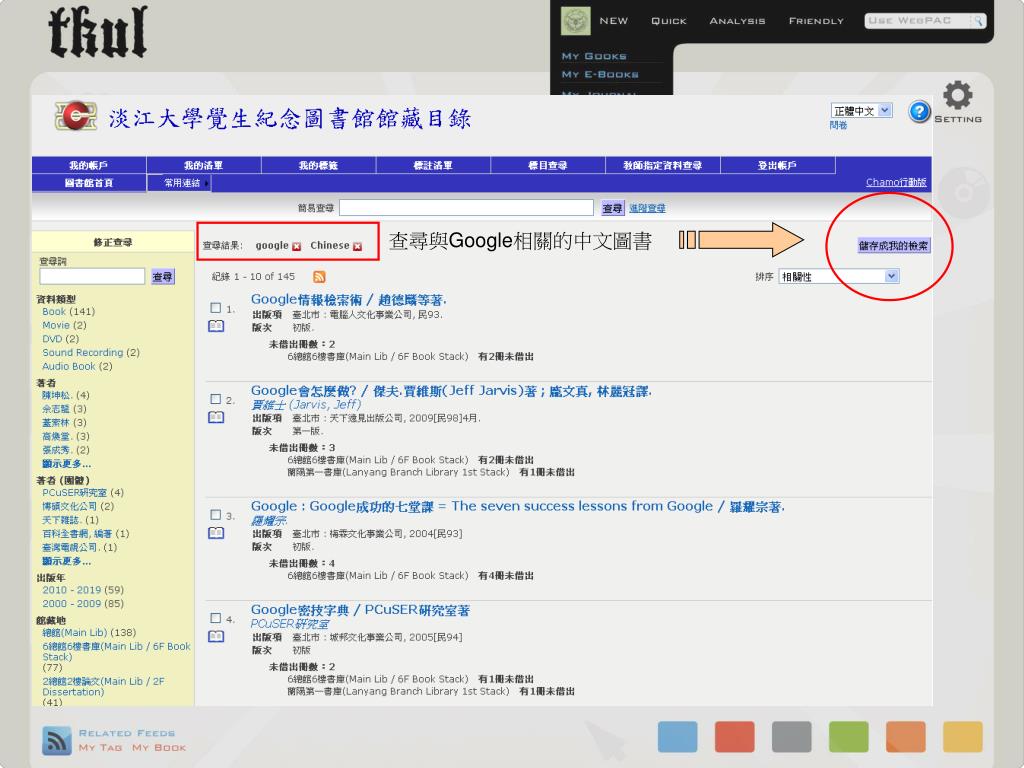Open the 正體中文 language dropdown
The image size is (1024, 768).
click(861, 110)
